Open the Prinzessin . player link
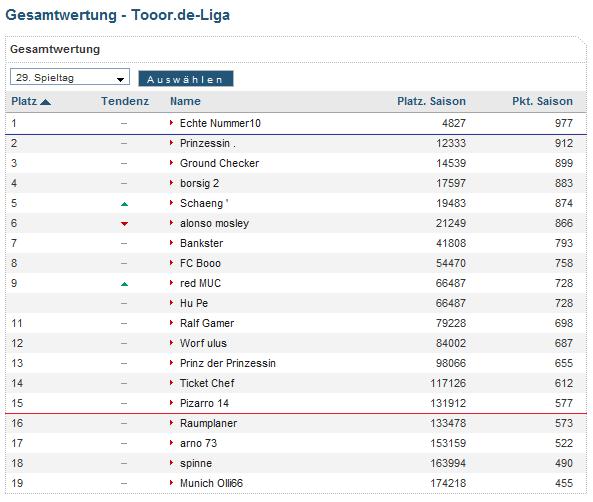The image size is (593, 502). pyautogui.click(x=208, y=143)
